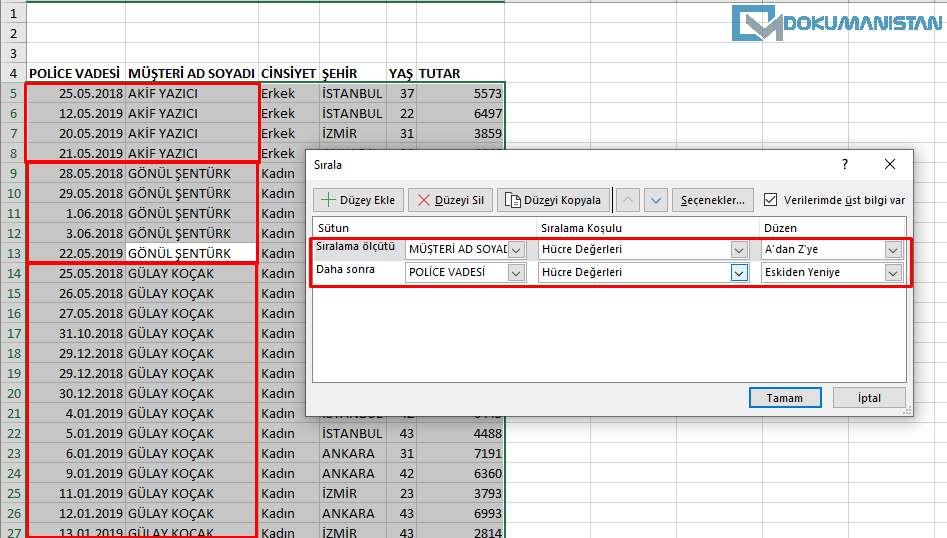
Task: Select row header 13
Action: click(13, 254)
